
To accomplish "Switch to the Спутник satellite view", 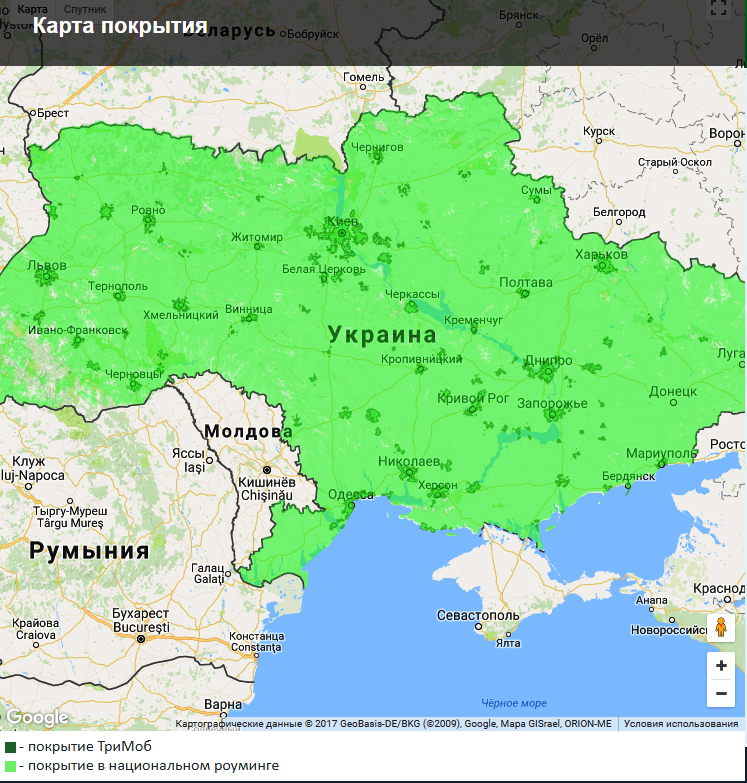I will pyautogui.click(x=85, y=9).
